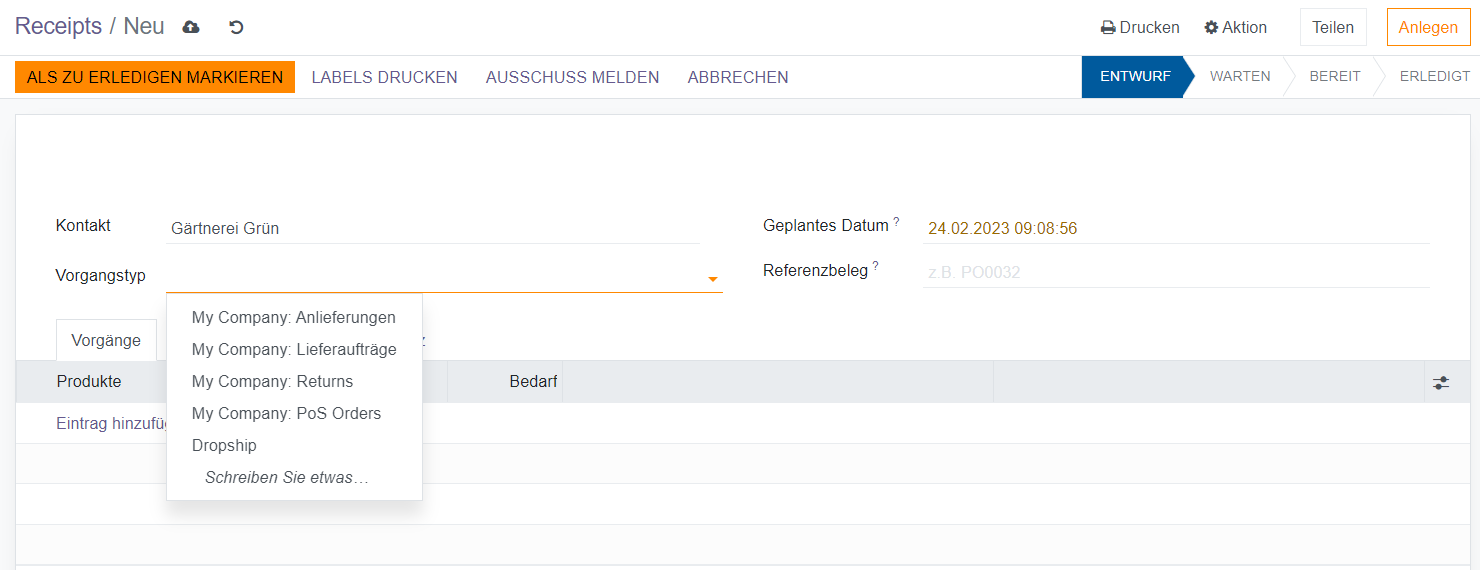Click the Receipts breadcrumb link
Viewport: 1480px width, 570px height.
[x=58, y=26]
